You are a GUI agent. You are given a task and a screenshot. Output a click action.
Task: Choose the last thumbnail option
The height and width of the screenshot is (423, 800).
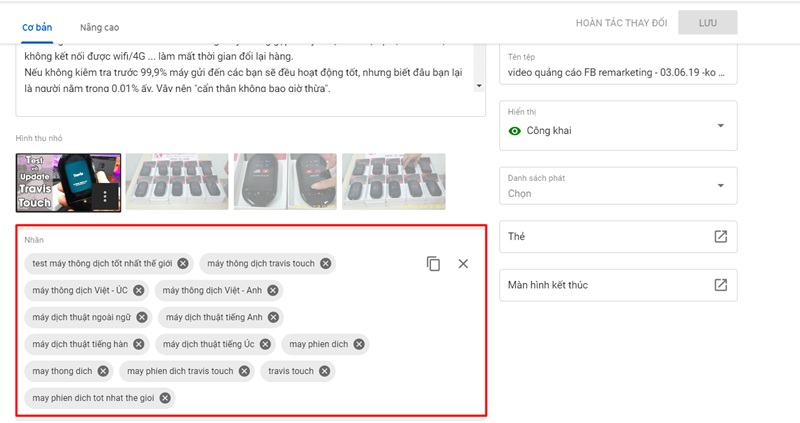393,181
